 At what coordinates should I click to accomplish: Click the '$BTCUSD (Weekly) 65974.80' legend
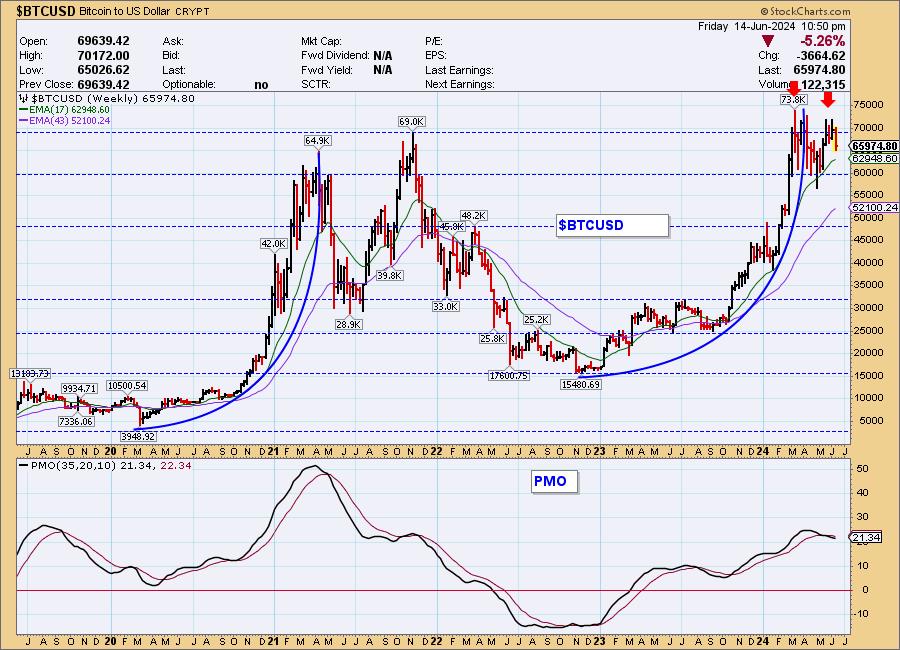(x=107, y=99)
